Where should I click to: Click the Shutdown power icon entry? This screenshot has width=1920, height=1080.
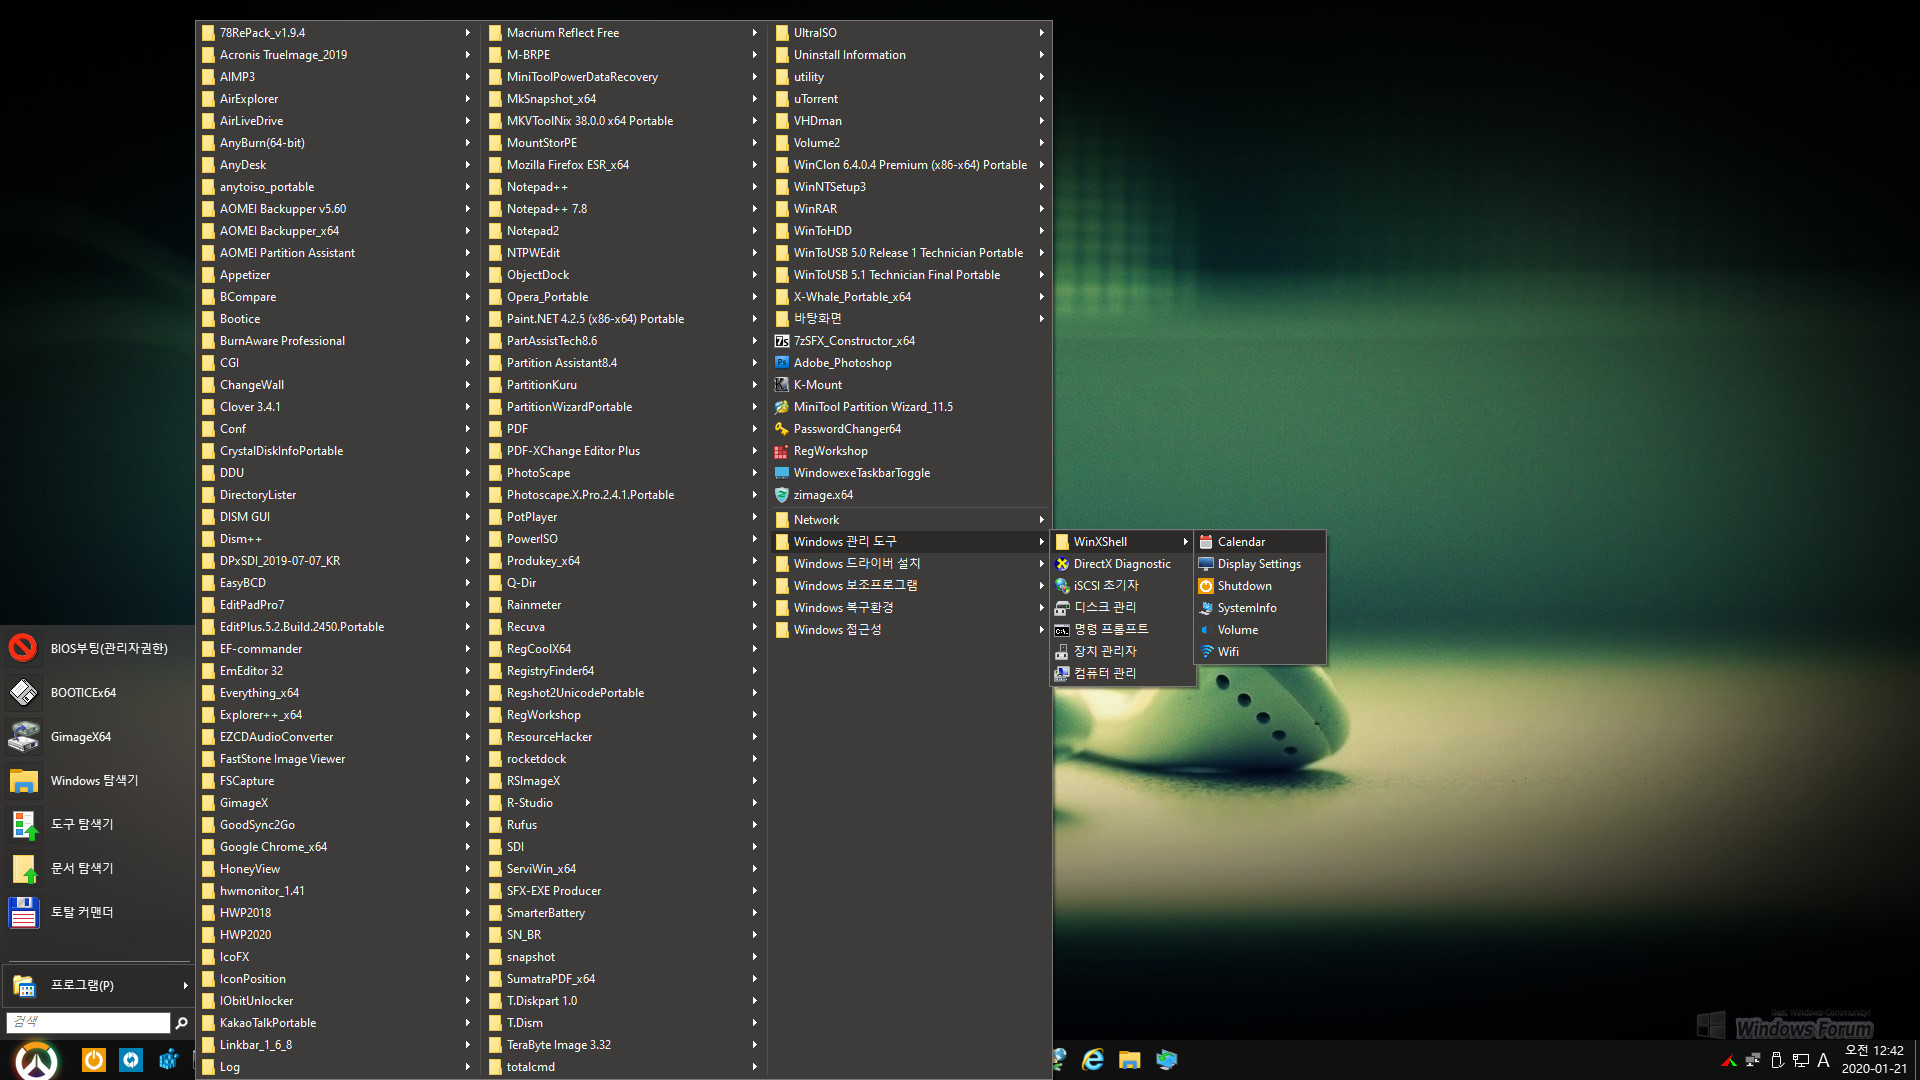click(x=1206, y=586)
